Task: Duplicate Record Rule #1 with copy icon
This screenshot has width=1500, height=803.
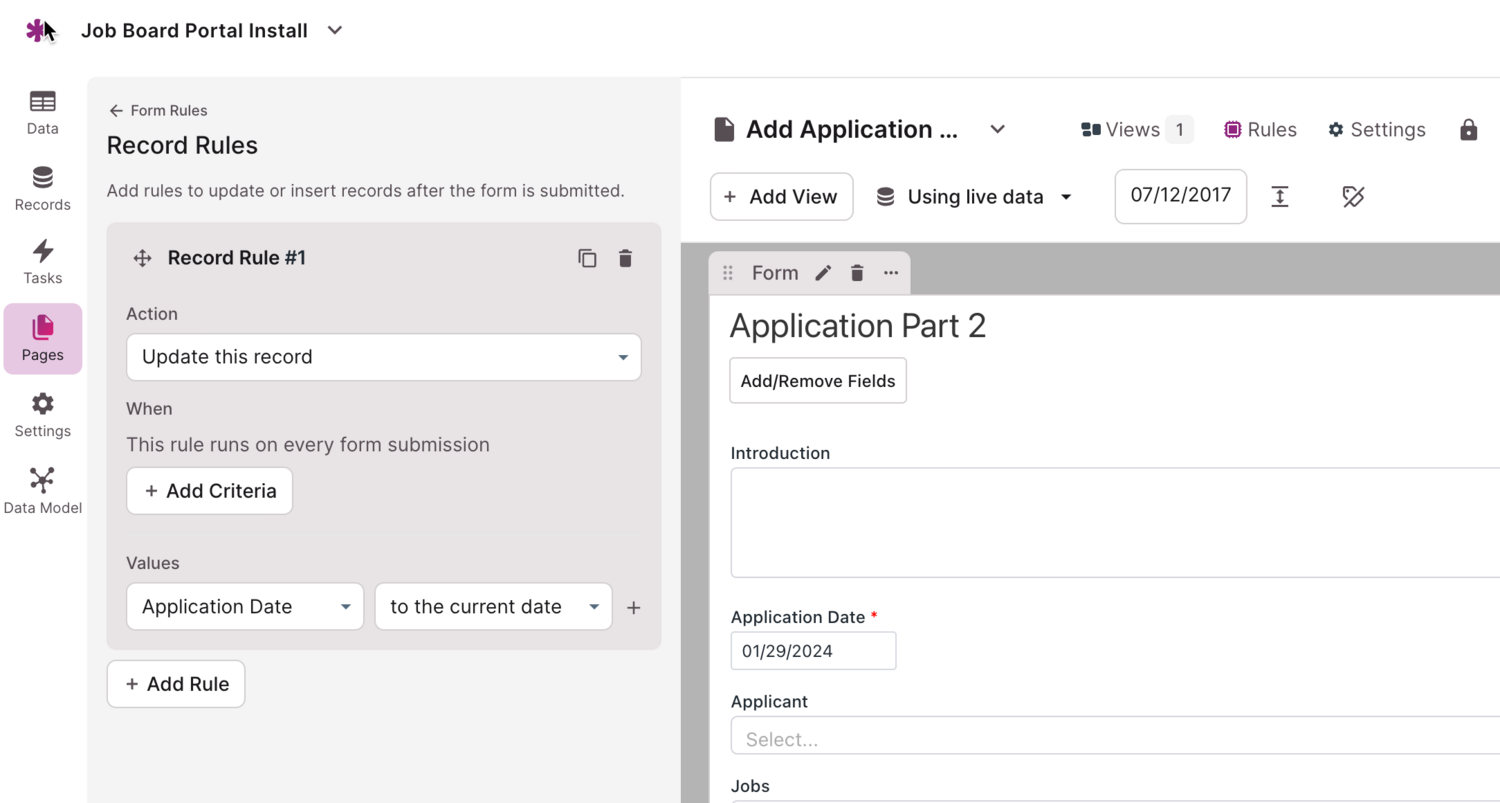Action: pos(587,258)
